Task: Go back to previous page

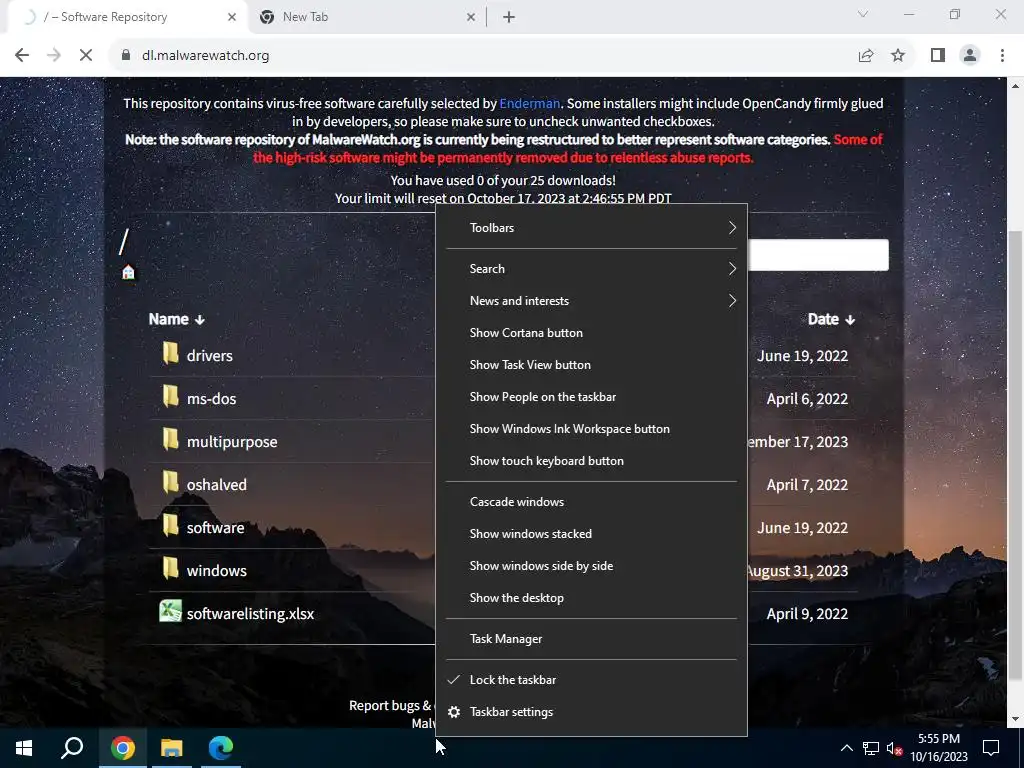Action: coord(22,56)
